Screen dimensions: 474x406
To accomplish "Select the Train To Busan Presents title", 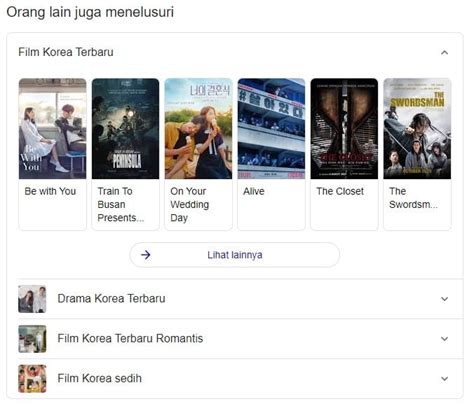I will [121, 204].
